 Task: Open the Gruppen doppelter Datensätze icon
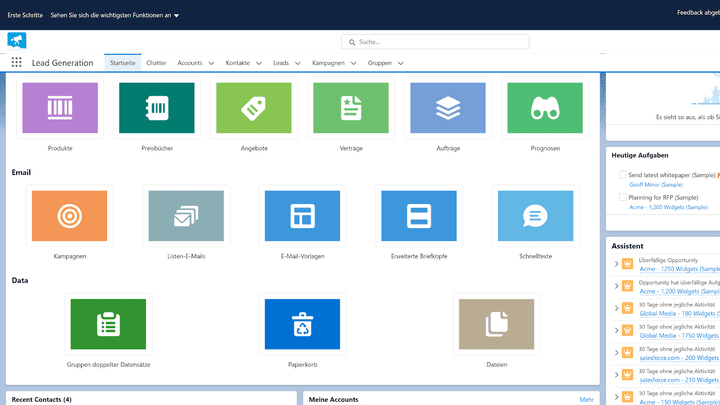108,323
